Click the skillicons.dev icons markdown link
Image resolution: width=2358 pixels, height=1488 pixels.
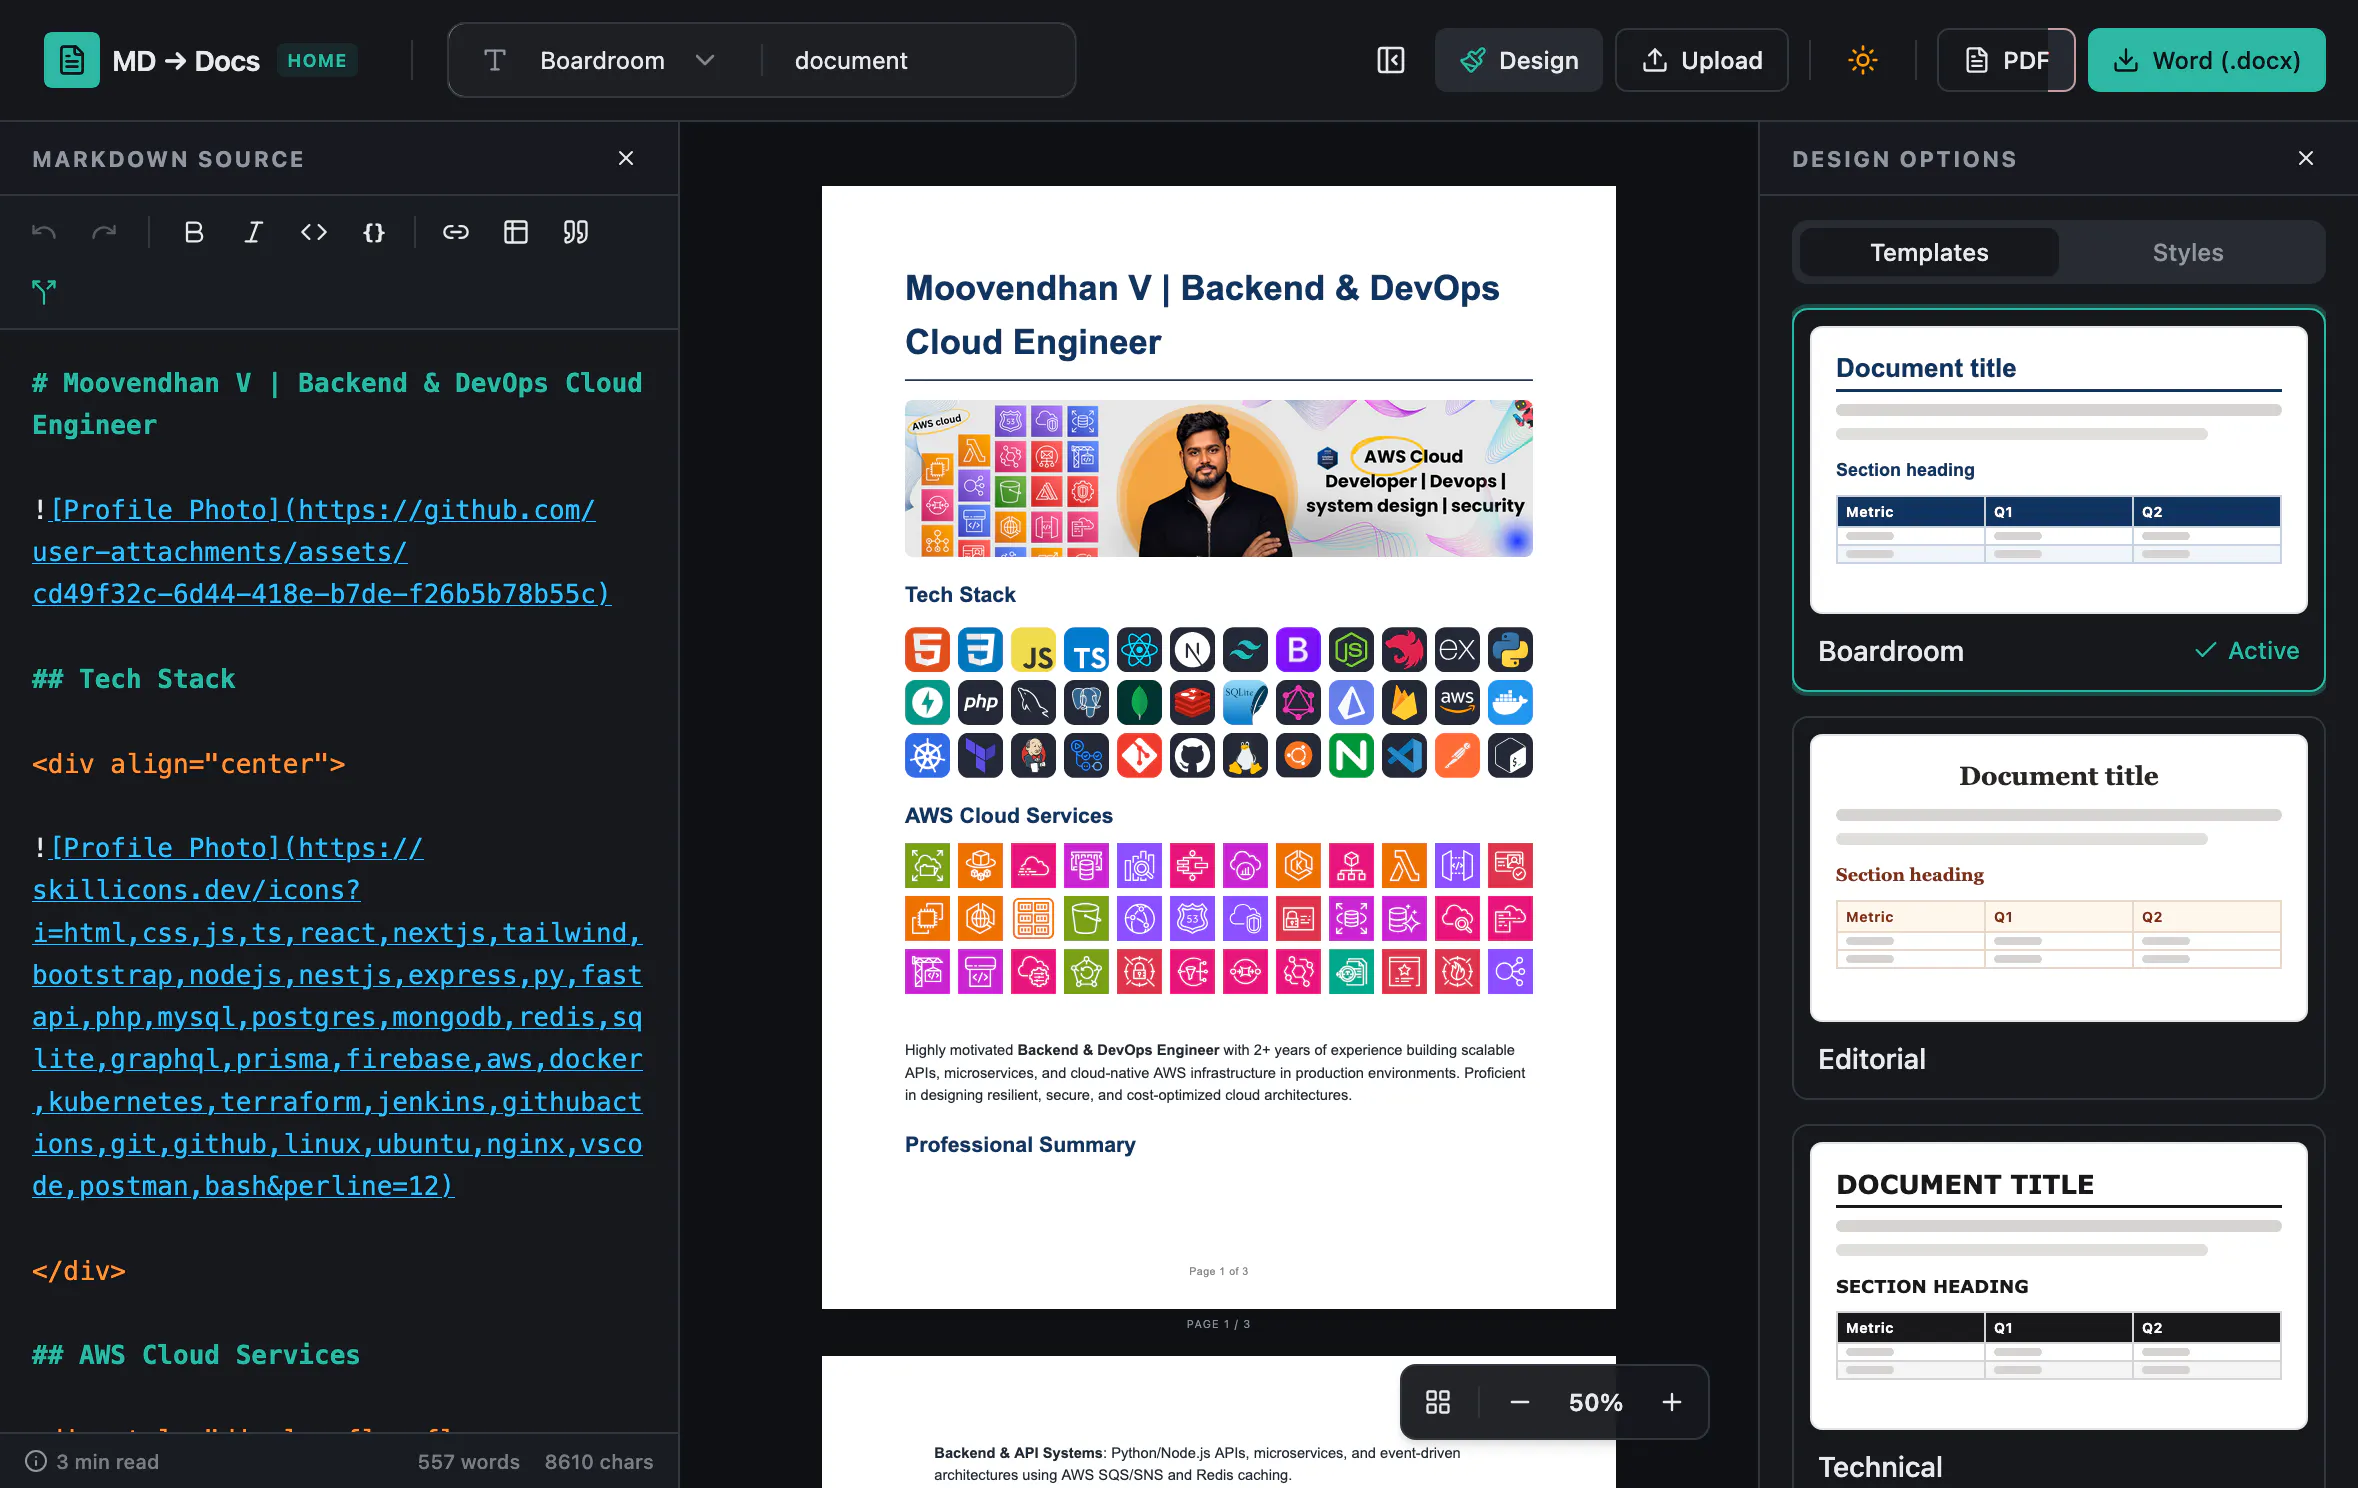[x=338, y=1017]
